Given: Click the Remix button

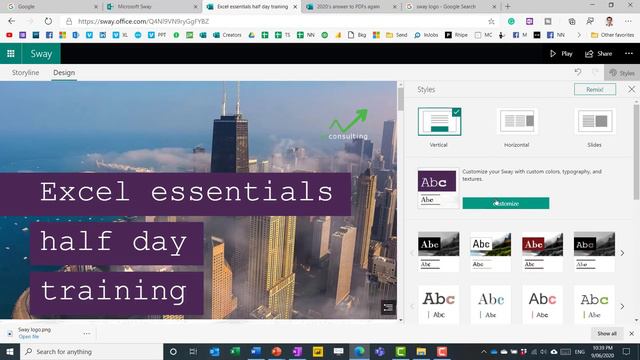Looking at the screenshot, I should 595,89.
